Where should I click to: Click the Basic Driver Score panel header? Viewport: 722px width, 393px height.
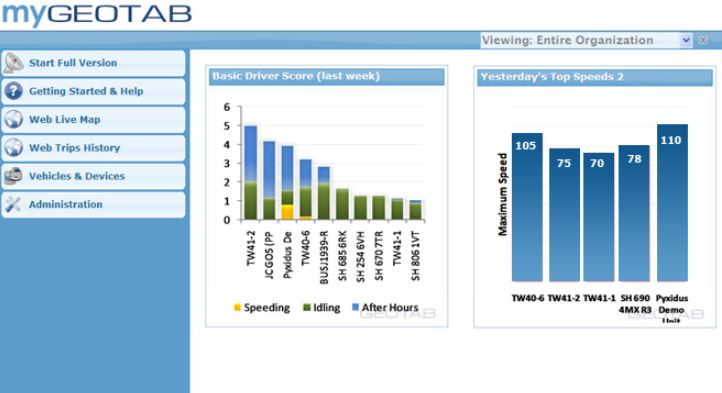326,76
